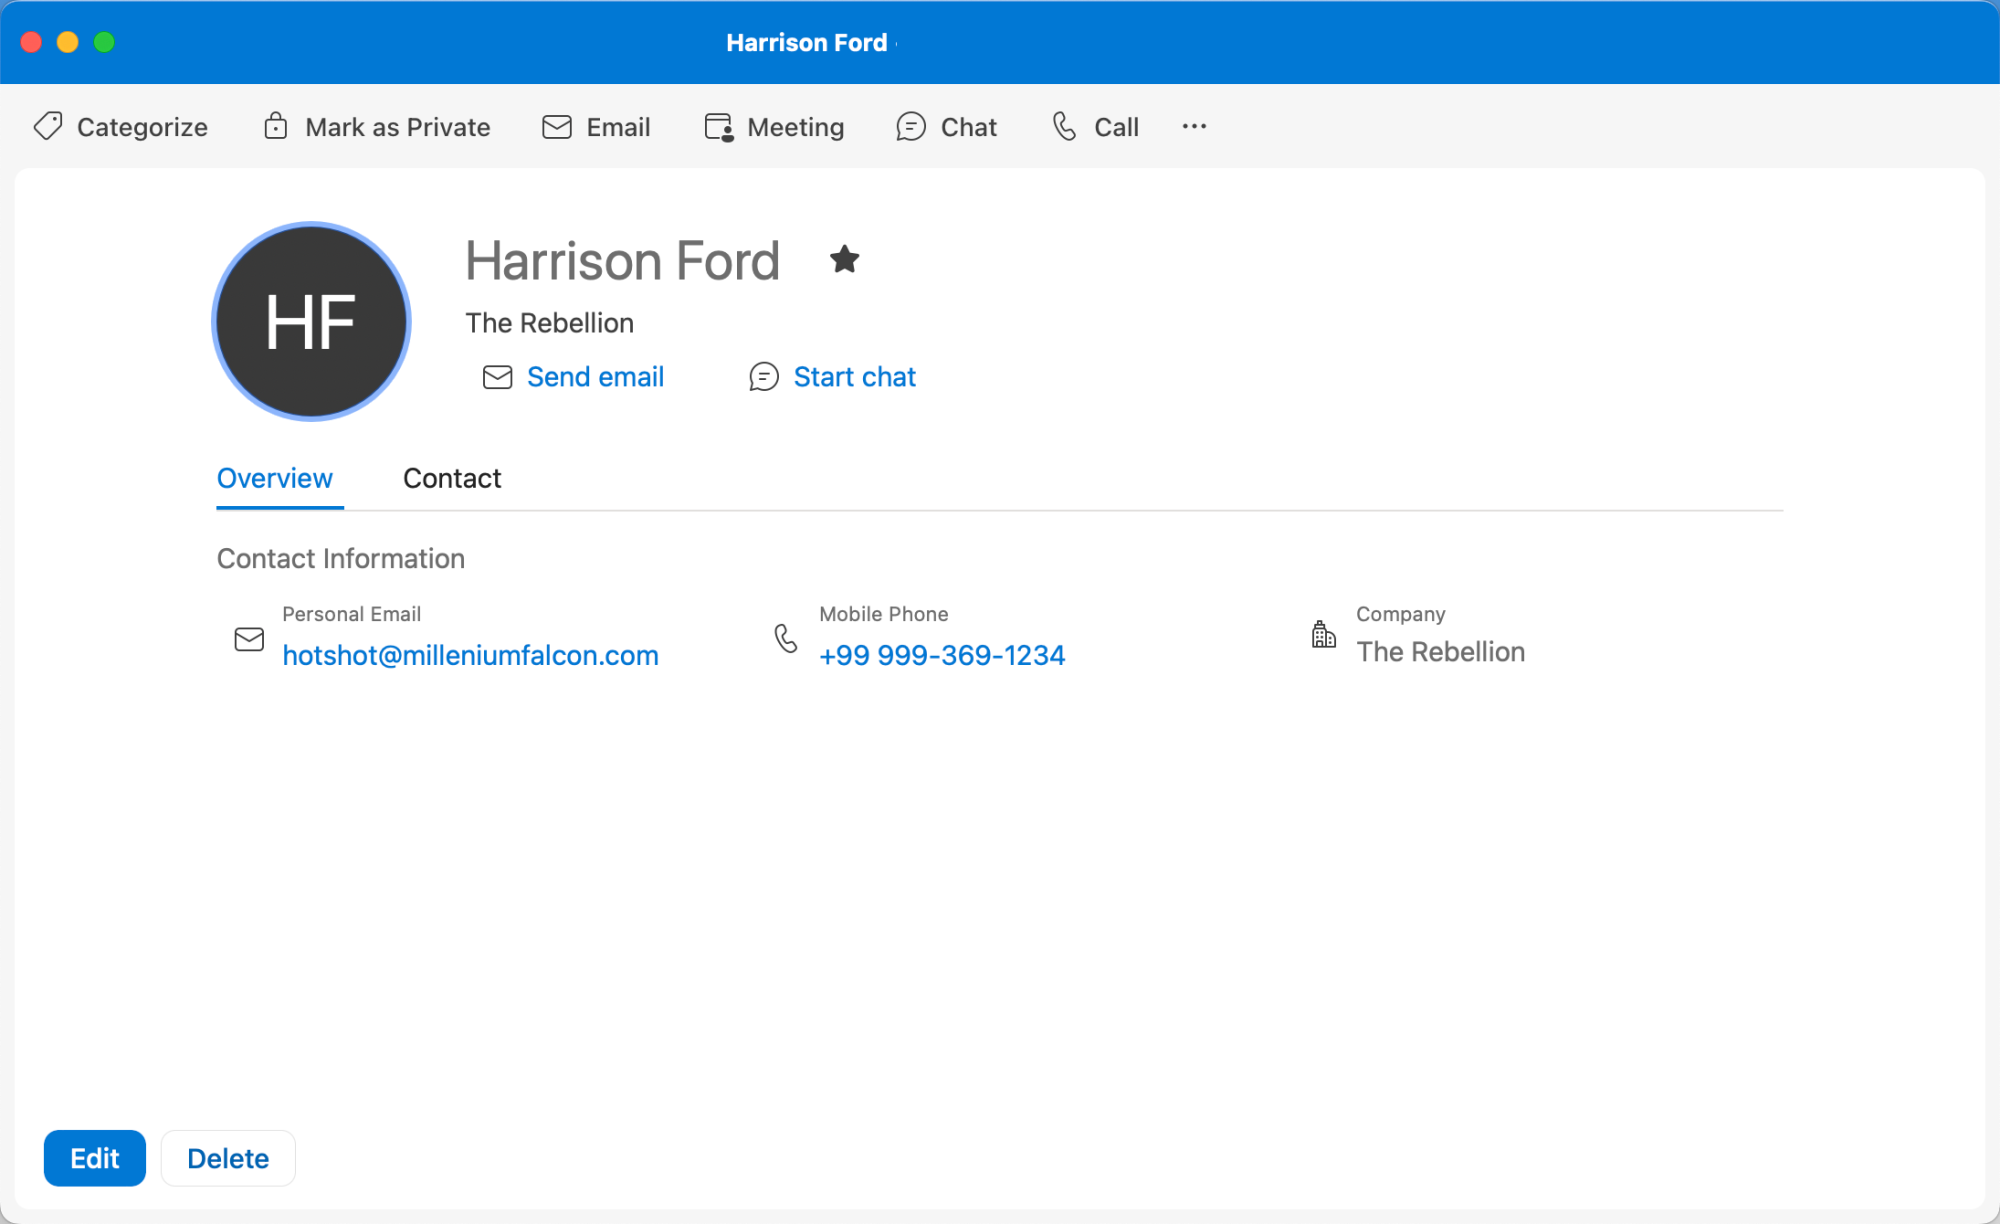Screen dimensions: 2000x1224
Task: Open the more options ellipsis menu
Action: (1194, 126)
